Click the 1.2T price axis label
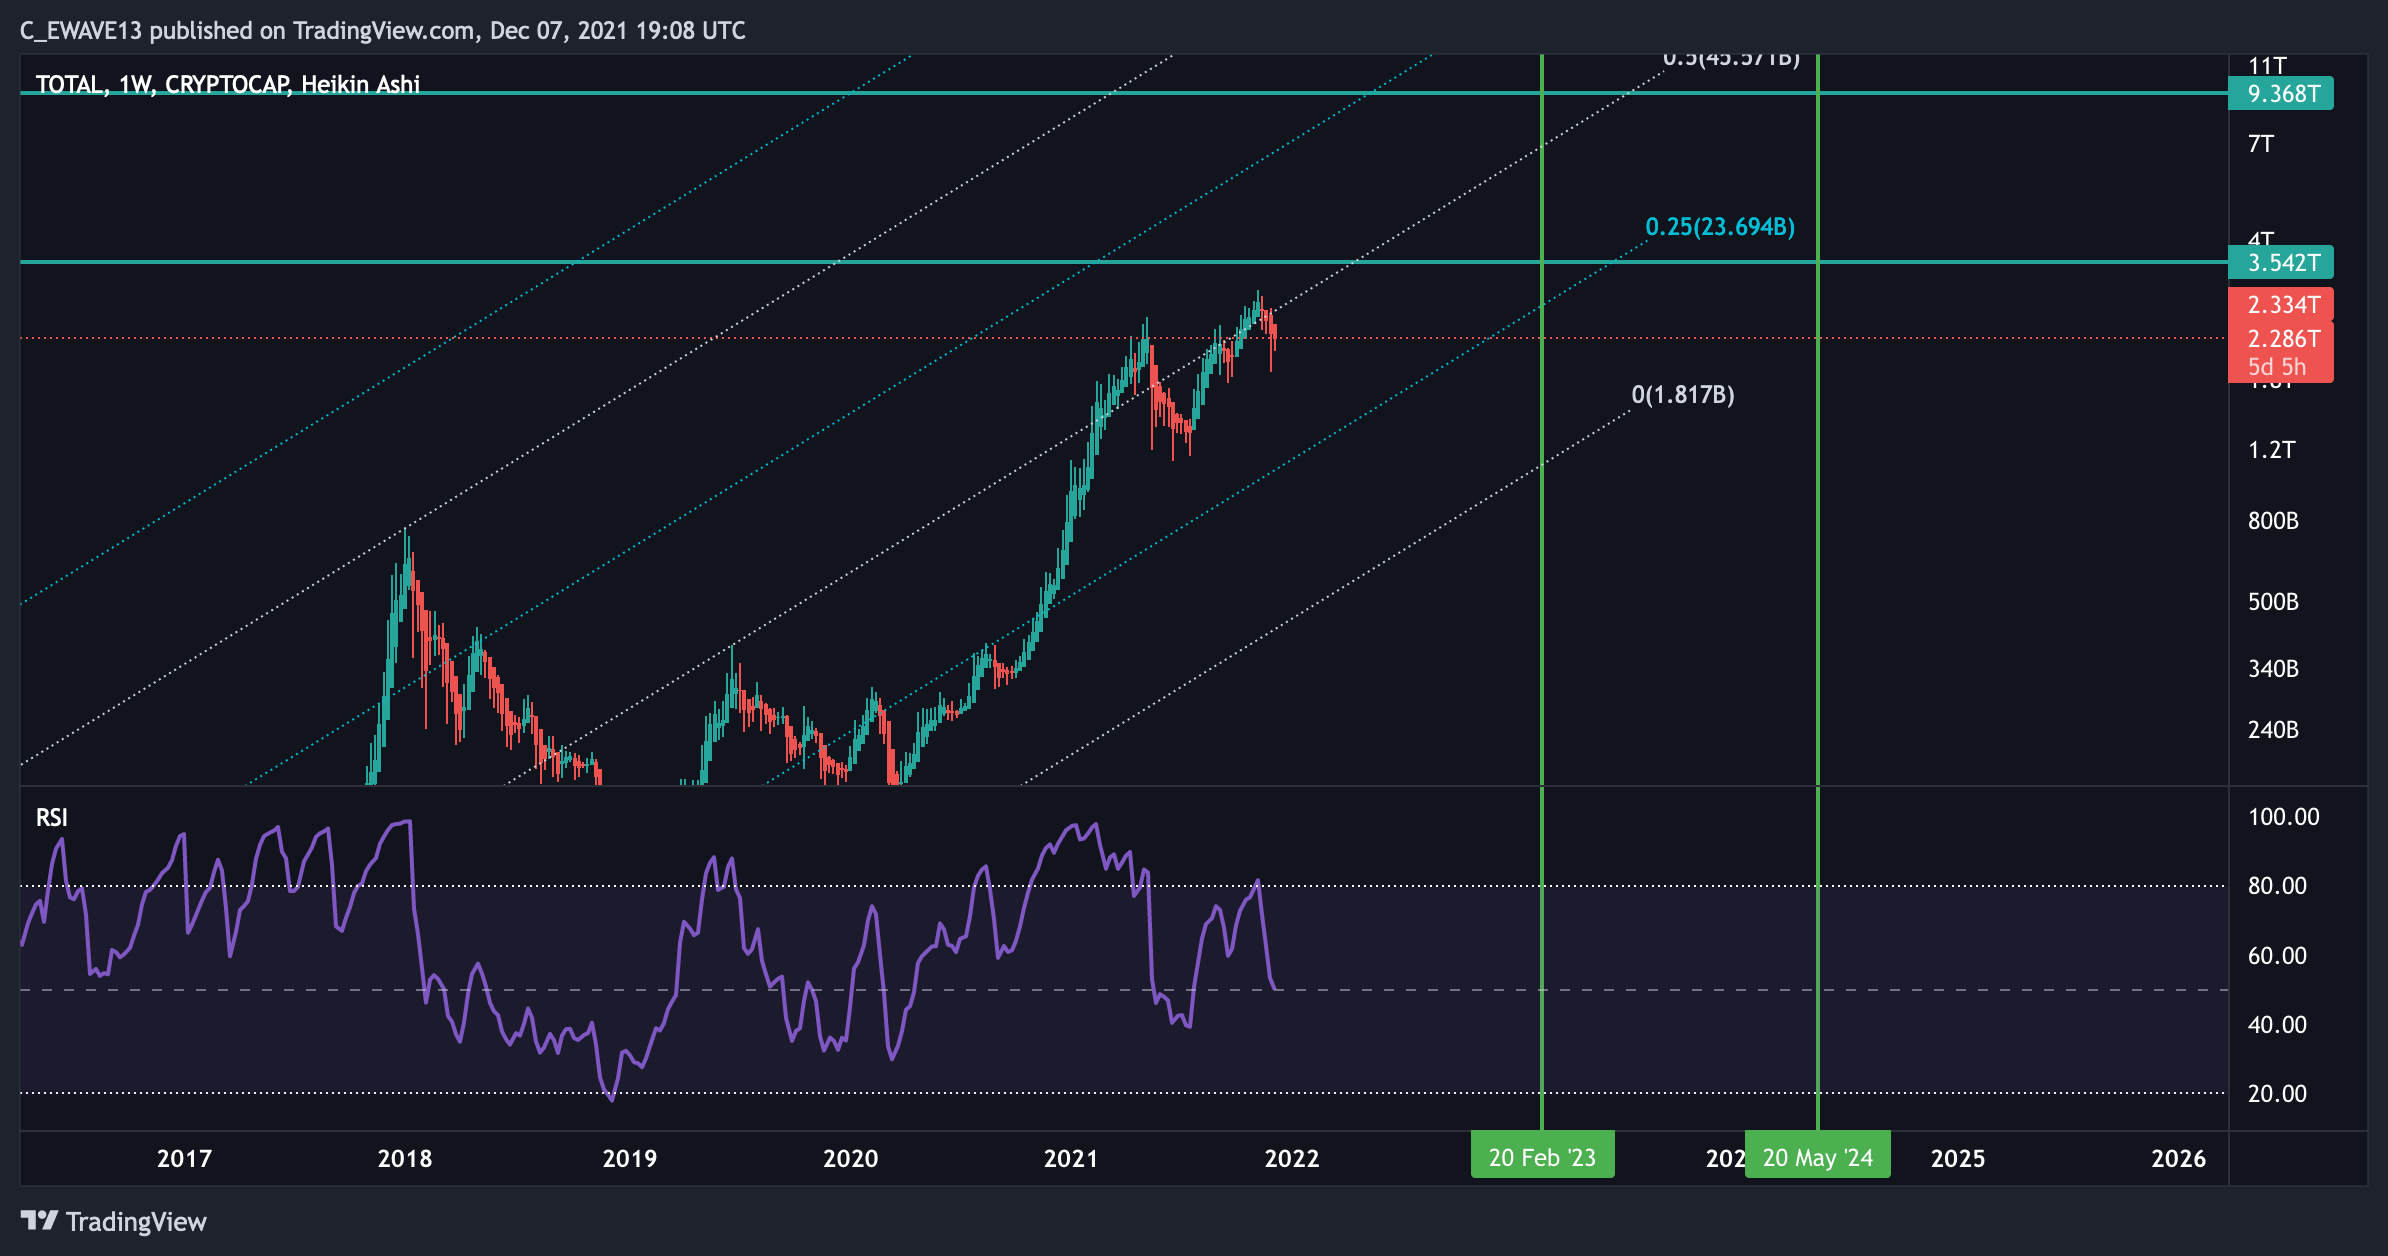The image size is (2388, 1256). pyautogui.click(x=2272, y=450)
